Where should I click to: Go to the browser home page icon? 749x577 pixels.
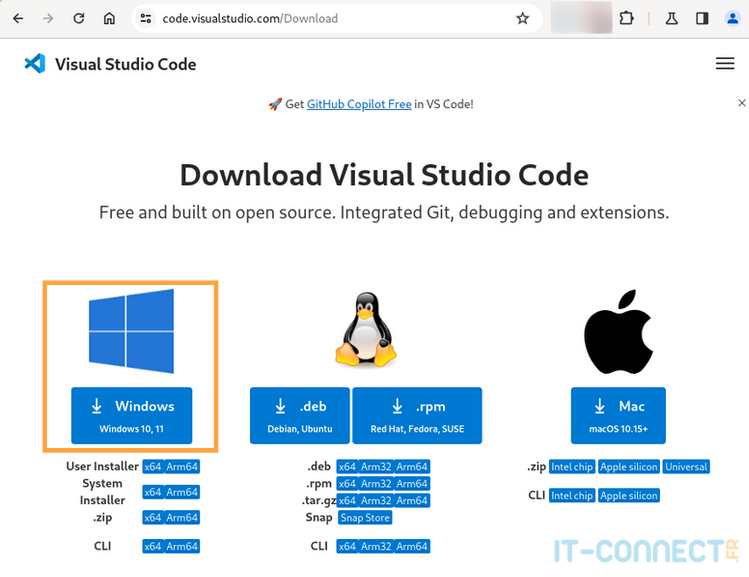(x=109, y=18)
